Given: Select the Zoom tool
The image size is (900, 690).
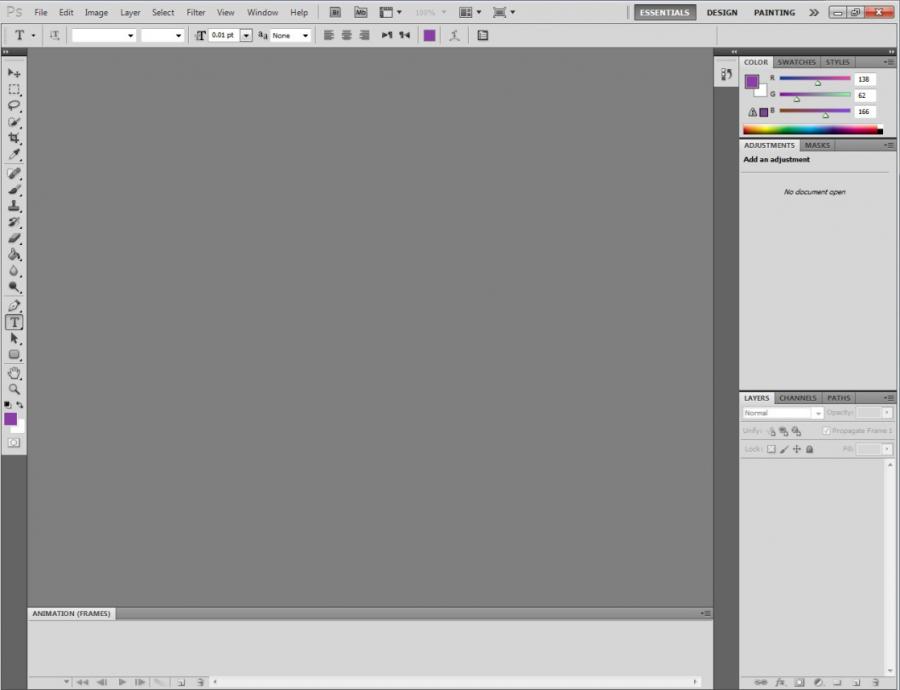Looking at the screenshot, I should (14, 390).
